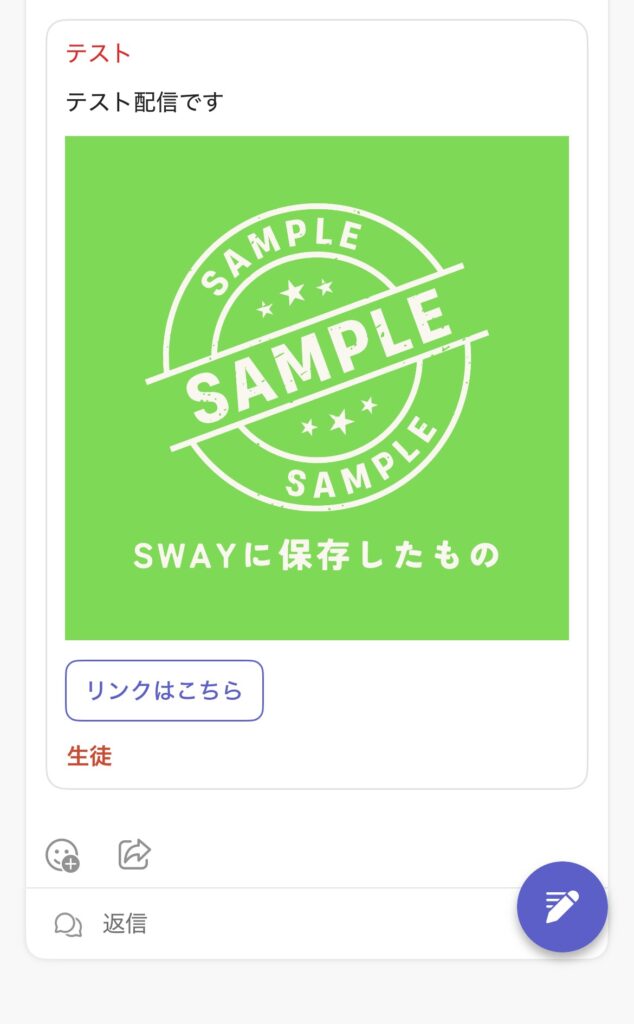Open the green SAMPLE image
634x1024 pixels.
pyautogui.click(x=316, y=388)
